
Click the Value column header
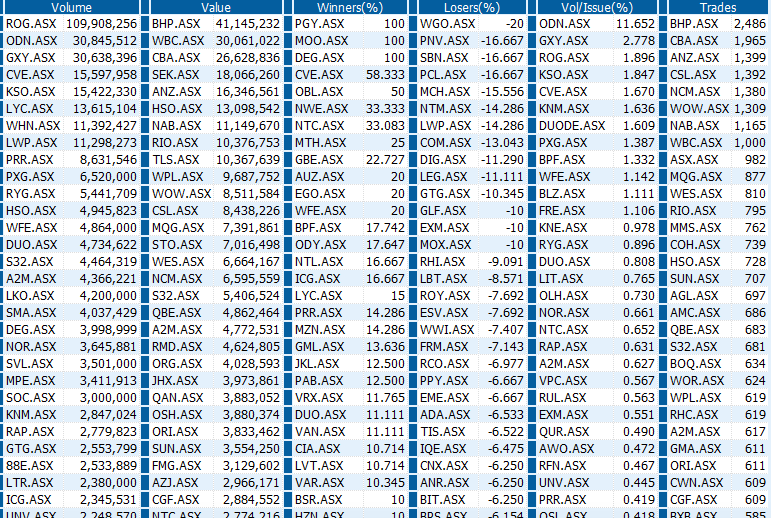pyautogui.click(x=216, y=7)
